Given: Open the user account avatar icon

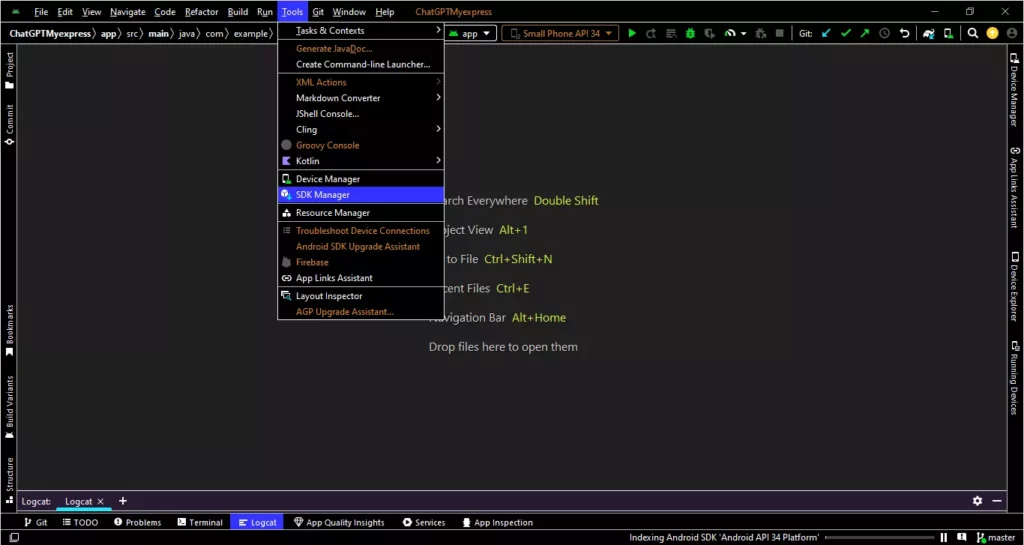Looking at the screenshot, I should (1011, 33).
